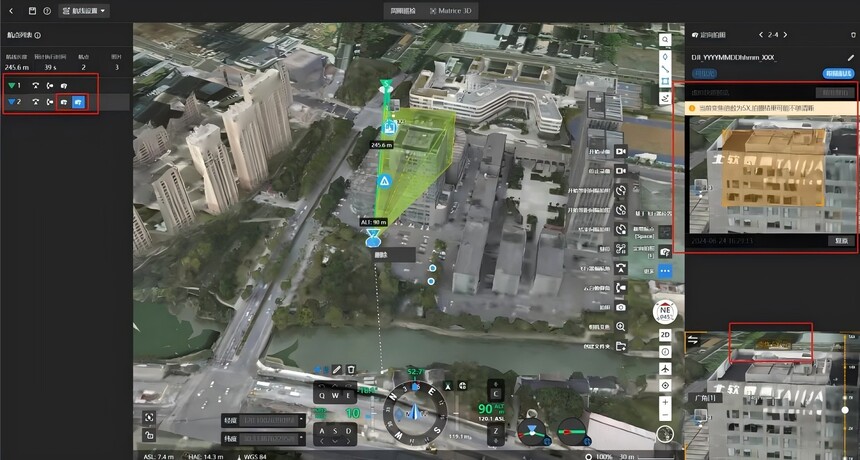Image resolution: width=860 pixels, height=460 pixels.
Task: Toggle satellite map layer thumbnail
Action: pos(665,434)
